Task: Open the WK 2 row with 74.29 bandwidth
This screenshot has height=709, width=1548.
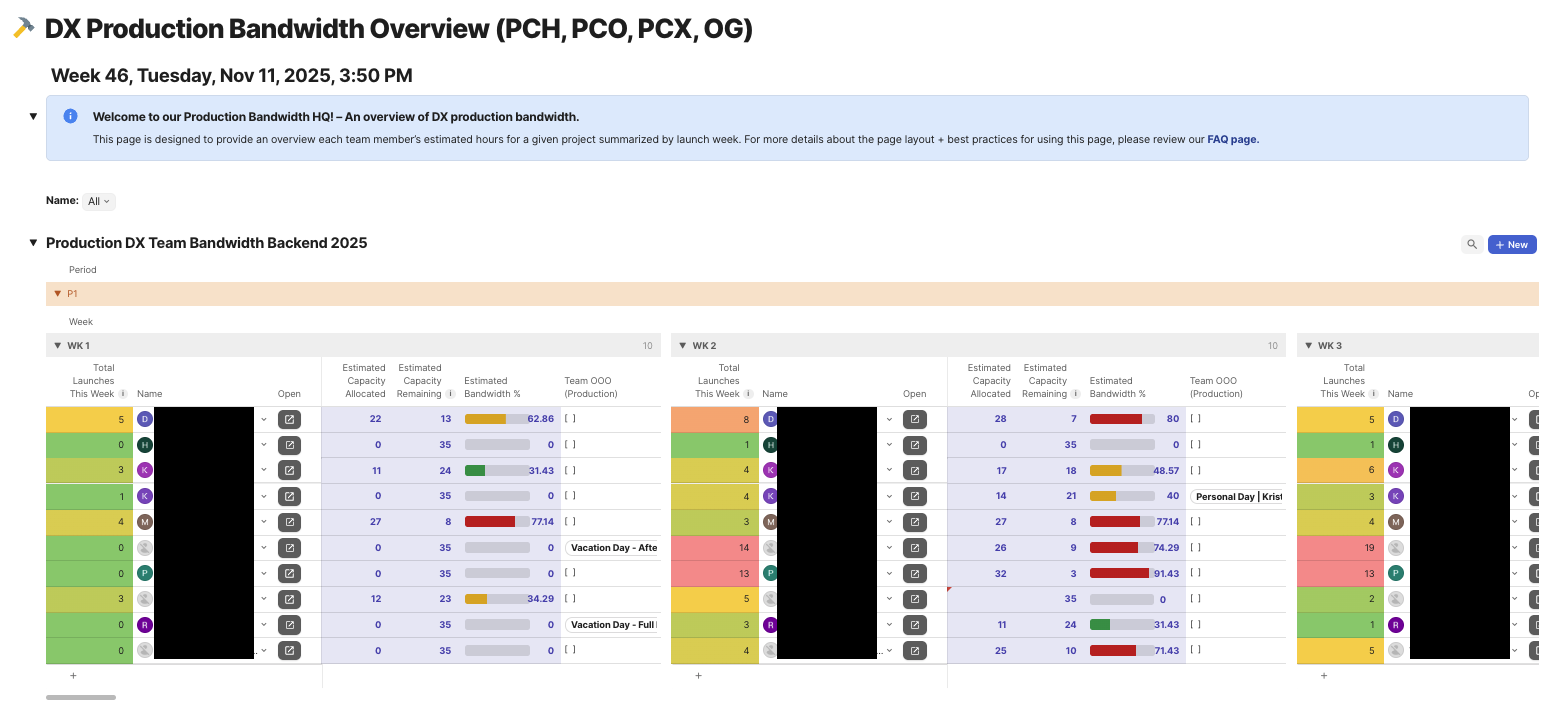Action: tap(914, 548)
